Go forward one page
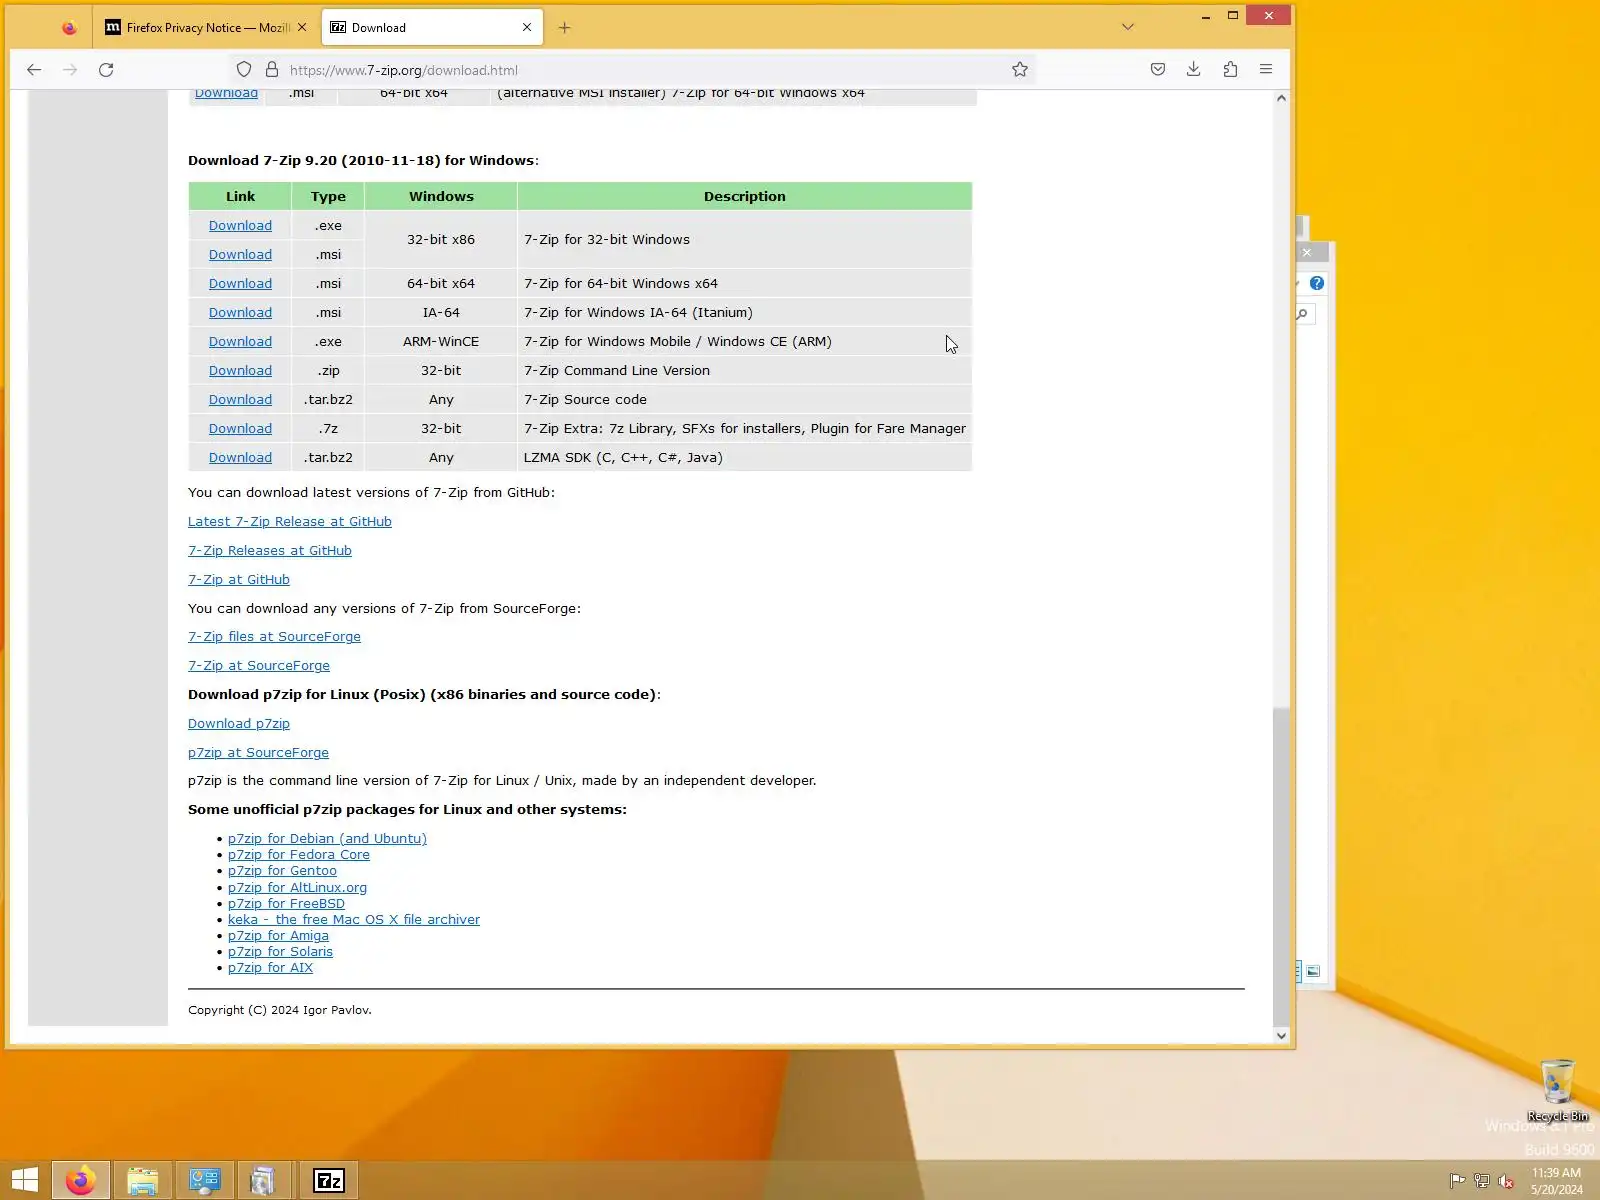 (70, 70)
